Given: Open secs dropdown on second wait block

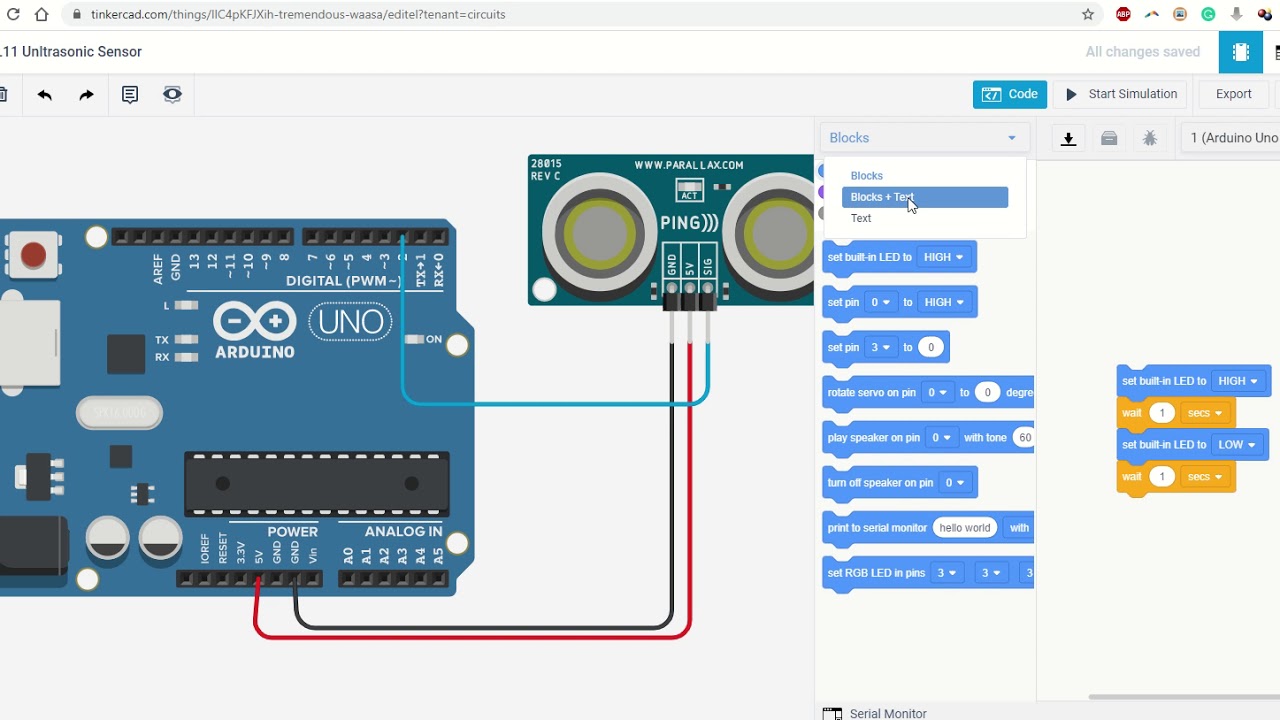Looking at the screenshot, I should [x=1204, y=477].
